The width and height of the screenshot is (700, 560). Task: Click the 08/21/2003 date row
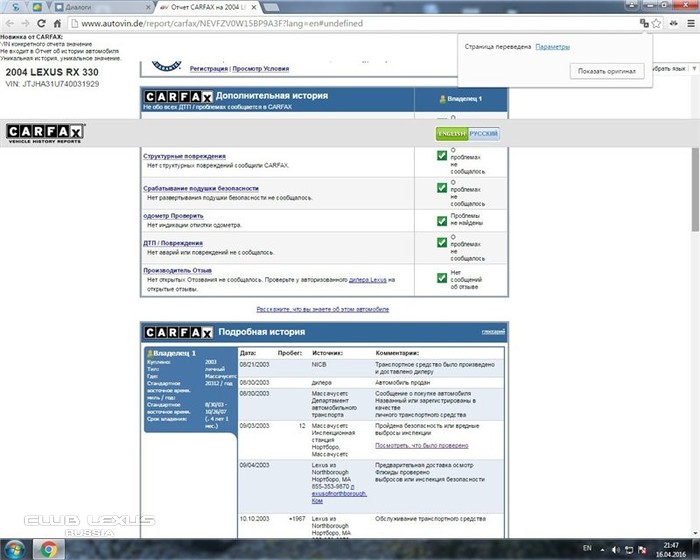pos(371,368)
